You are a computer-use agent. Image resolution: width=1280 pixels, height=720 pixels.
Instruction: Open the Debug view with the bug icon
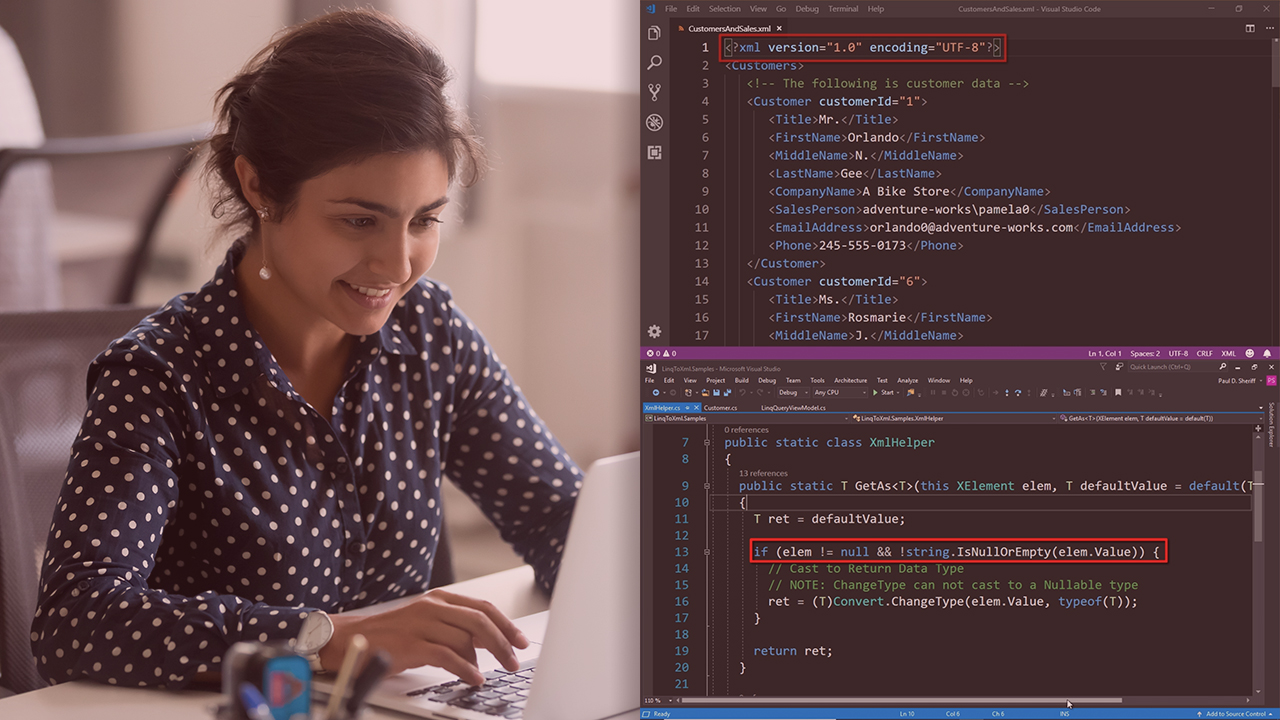(x=655, y=122)
